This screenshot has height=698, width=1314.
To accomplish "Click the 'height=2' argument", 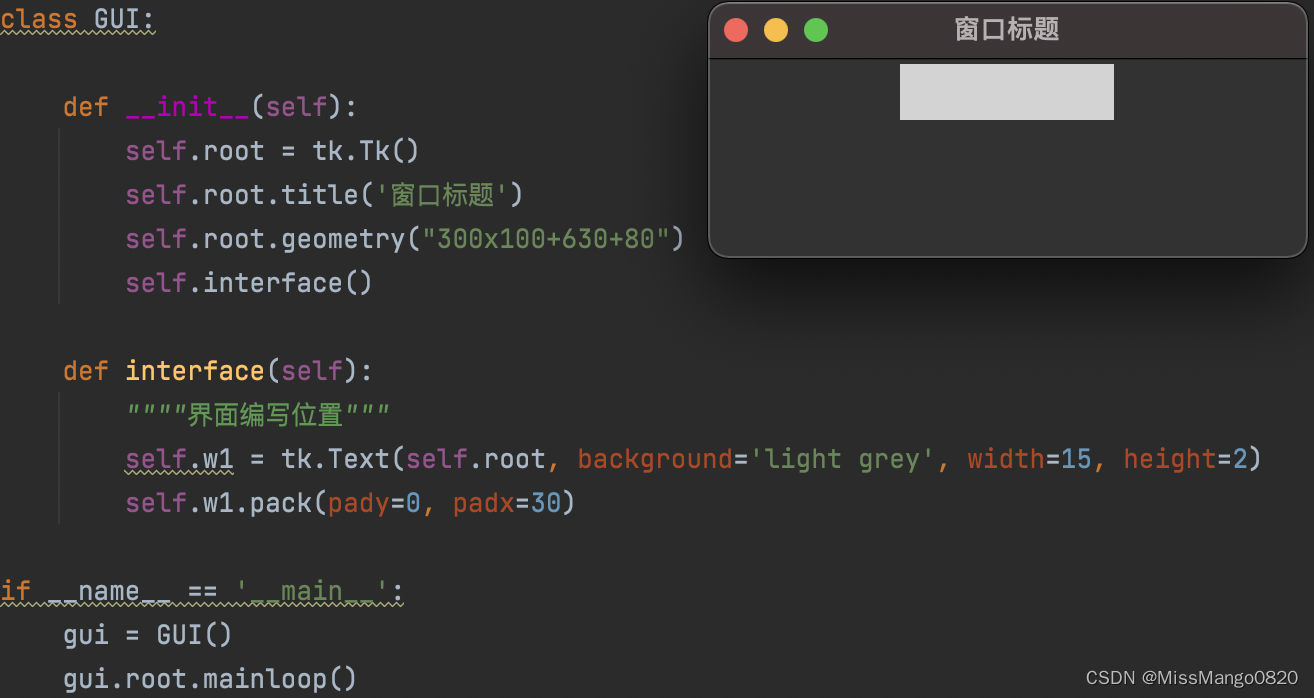I will tap(1186, 459).
